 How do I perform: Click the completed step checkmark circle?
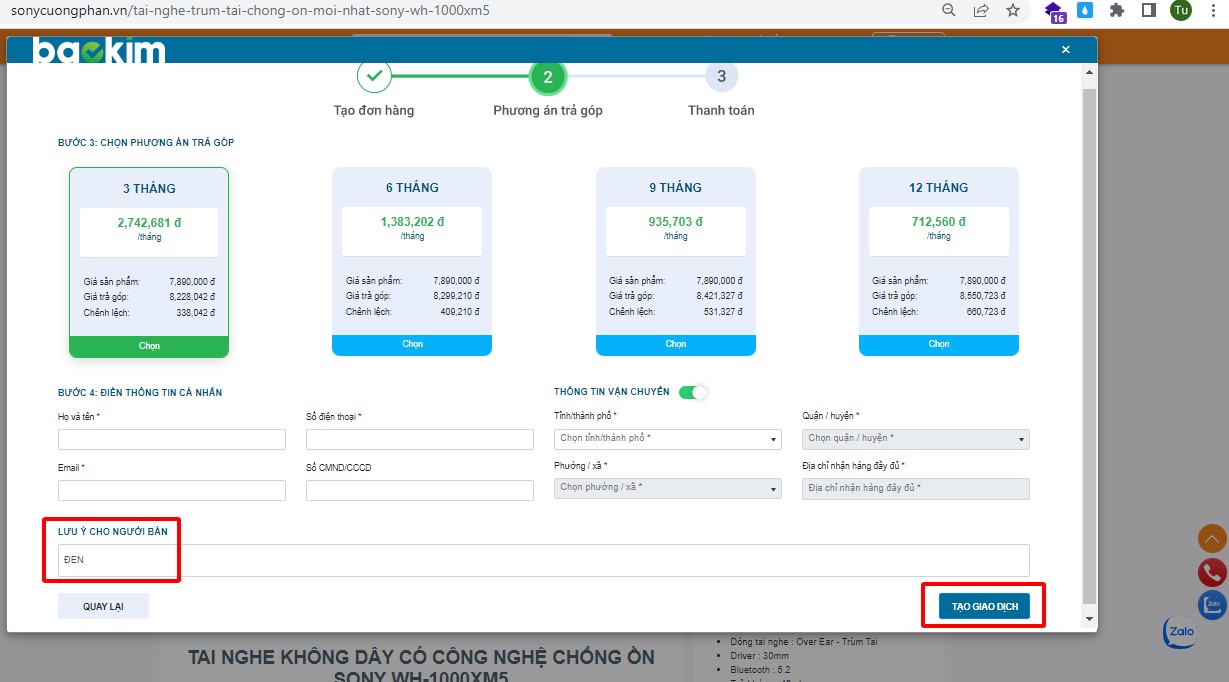click(x=374, y=76)
